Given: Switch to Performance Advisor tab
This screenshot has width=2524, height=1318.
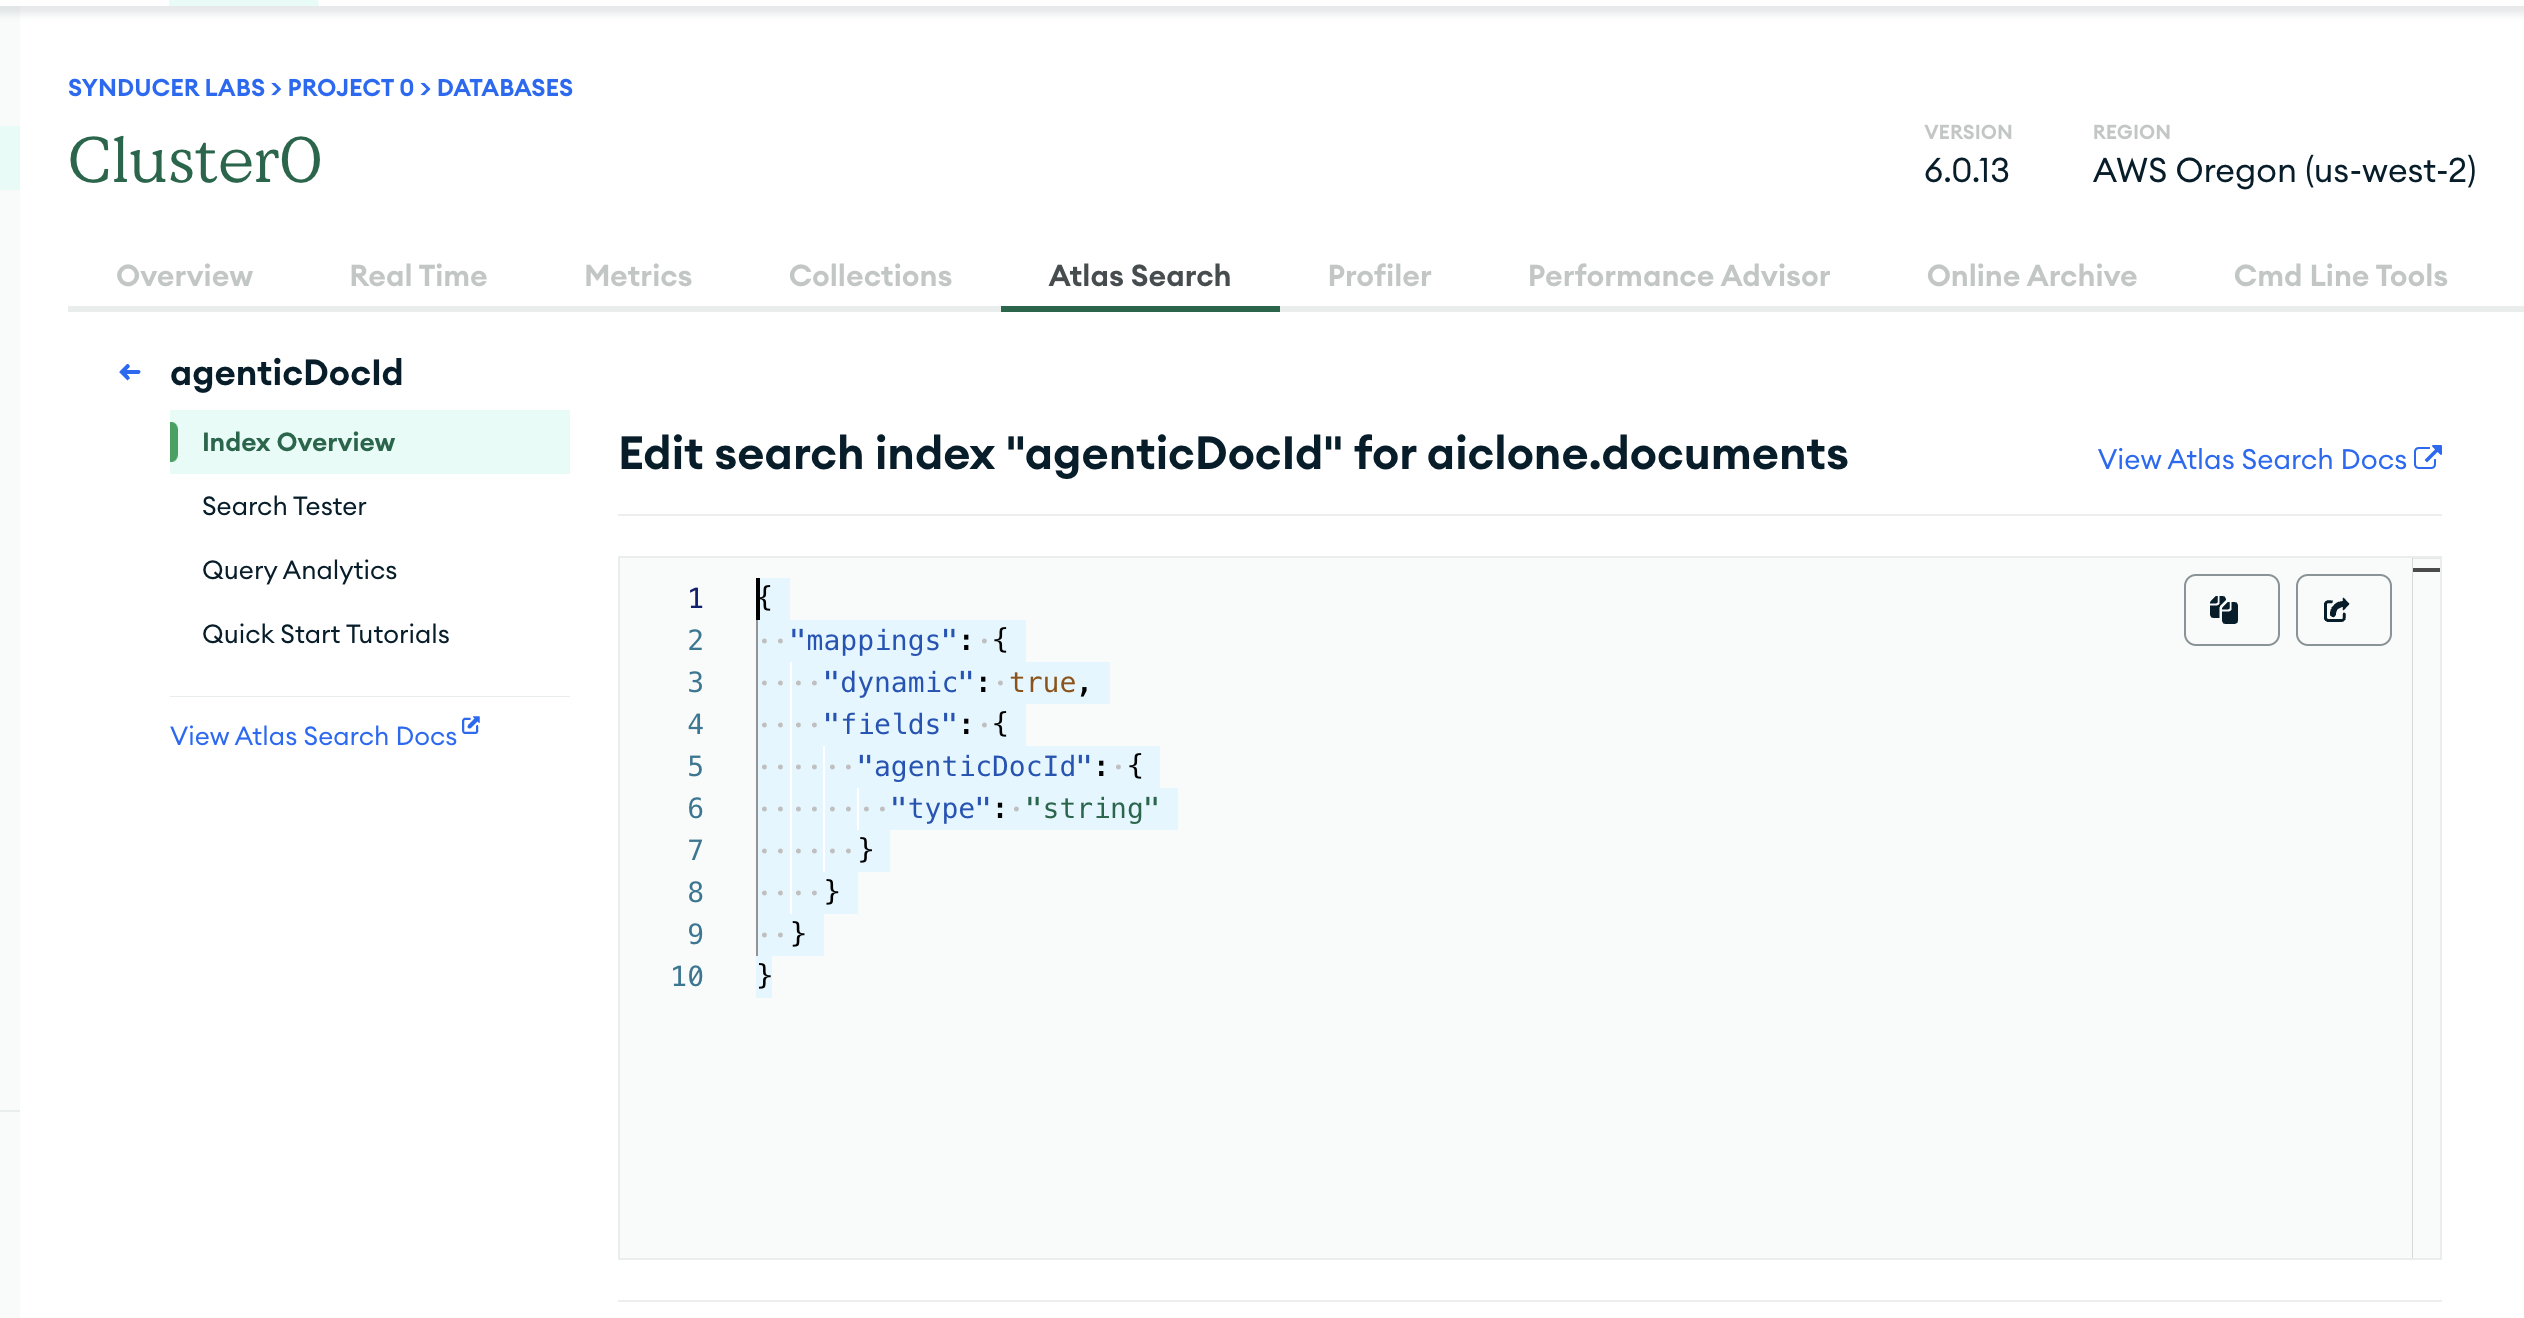Looking at the screenshot, I should coord(1678,276).
